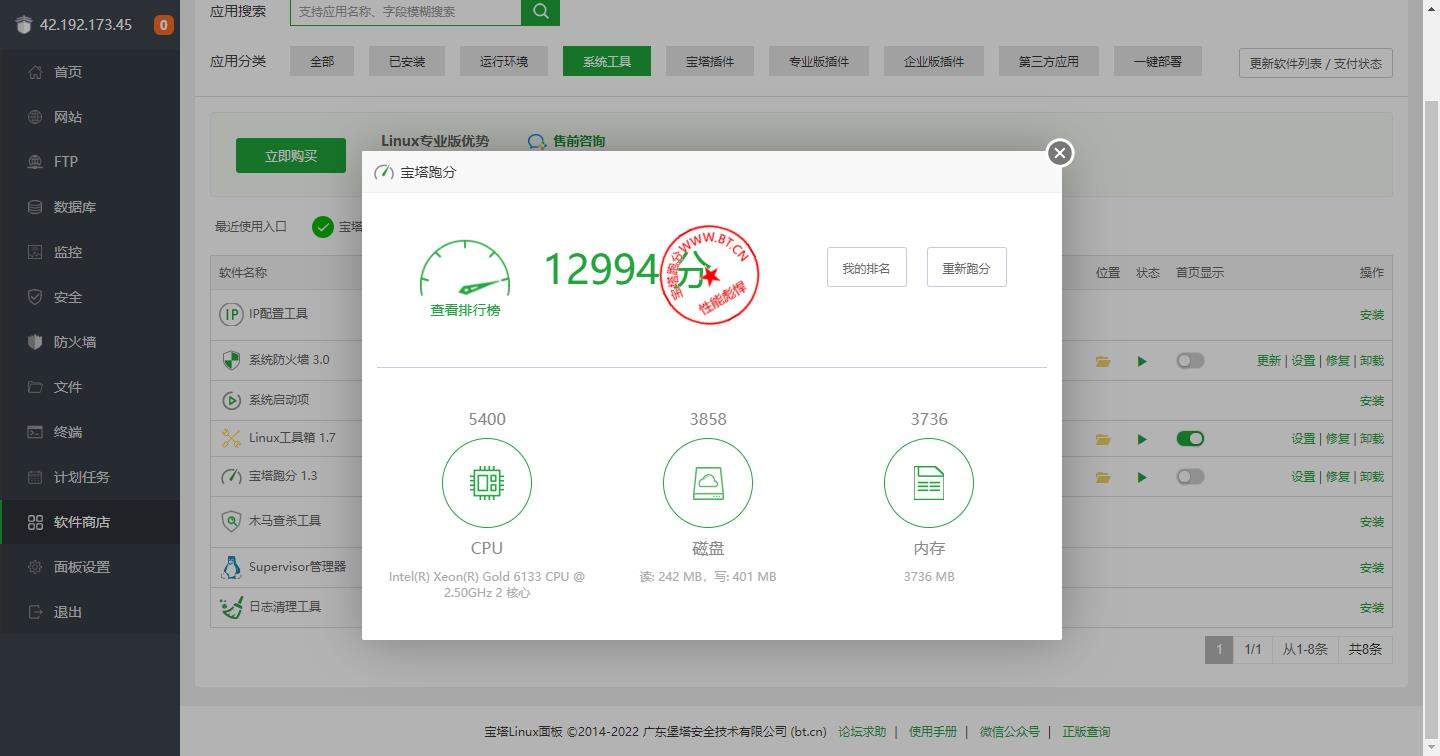This screenshot has width=1440, height=756.
Task: Toggle 首页显示 switch for Linux工具箱 1.7
Action: click(x=1190, y=438)
